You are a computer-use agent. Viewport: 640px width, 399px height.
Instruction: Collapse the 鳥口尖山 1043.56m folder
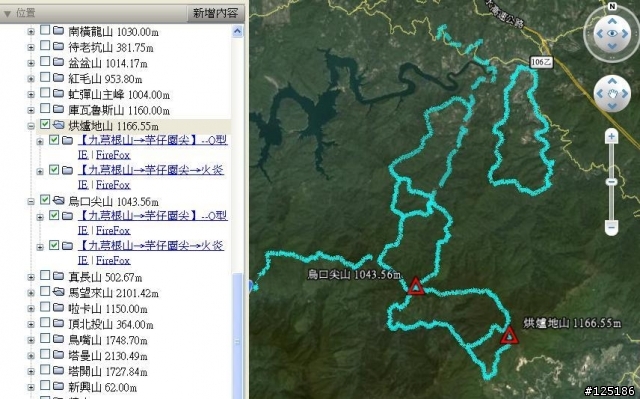tap(31, 202)
